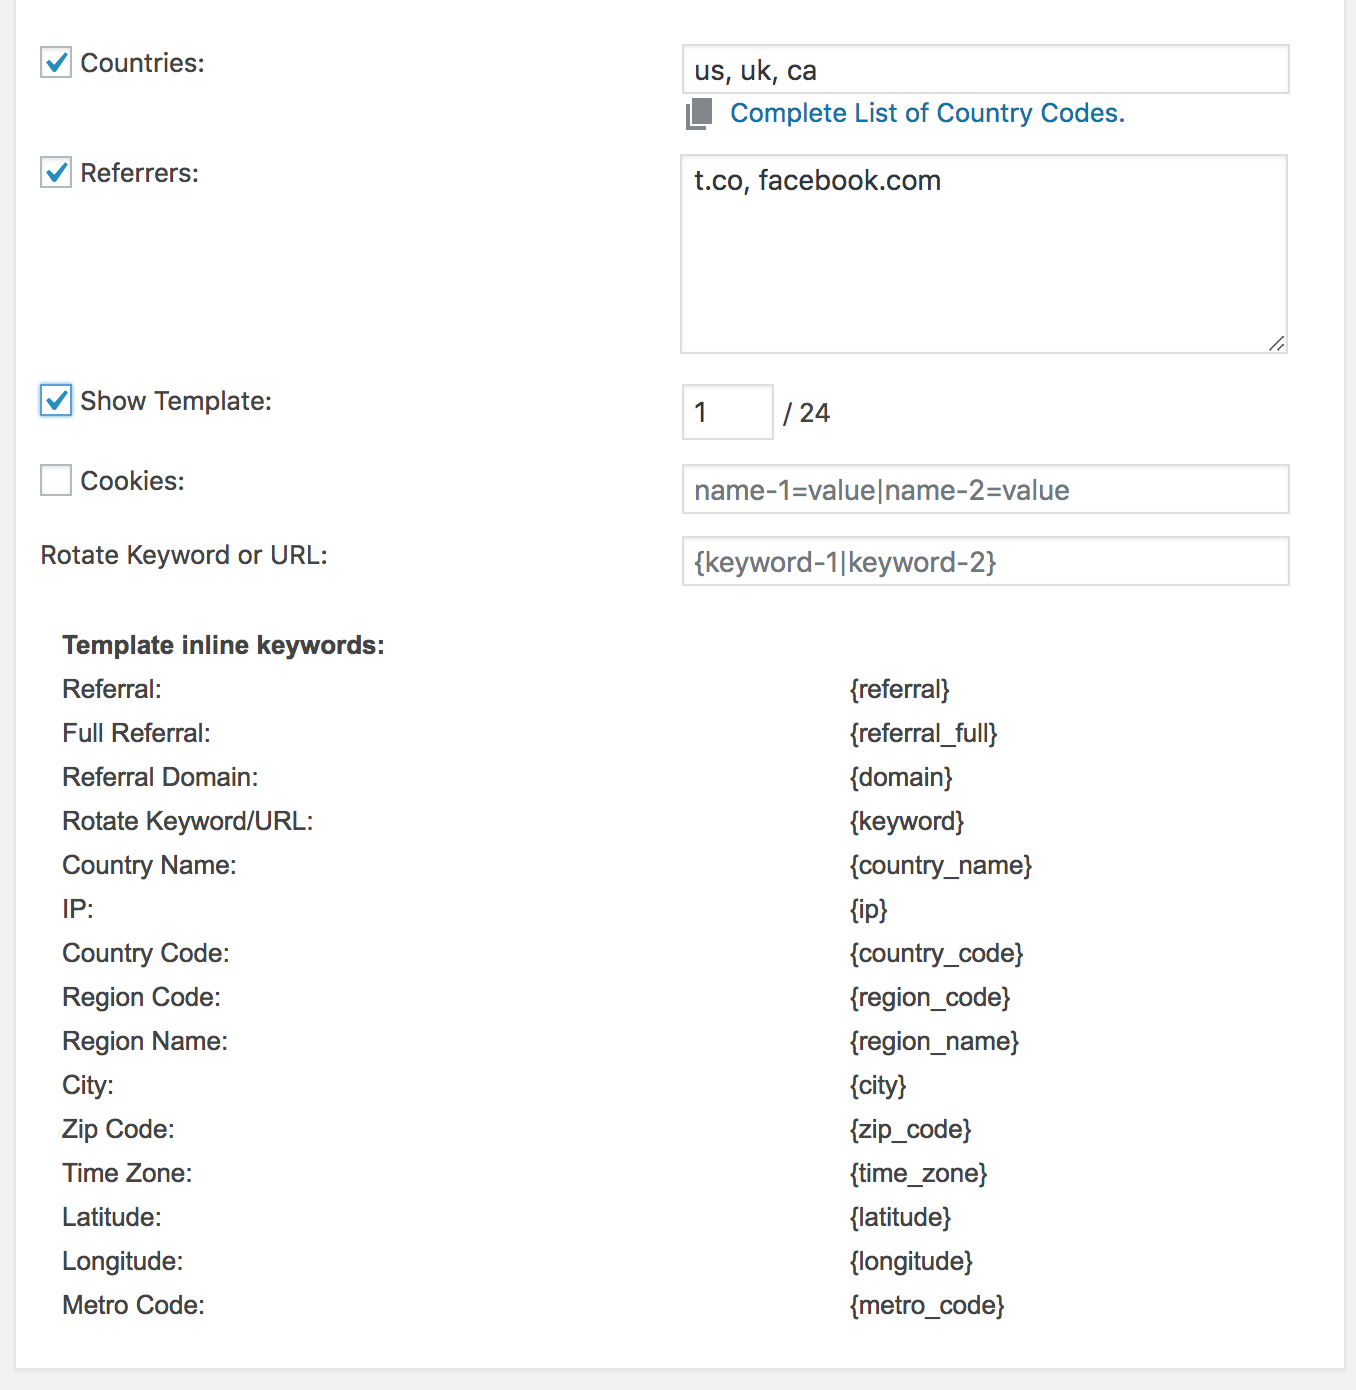1356x1390 pixels.
Task: Click the Referrers textarea resize handle
Action: coord(1277,343)
